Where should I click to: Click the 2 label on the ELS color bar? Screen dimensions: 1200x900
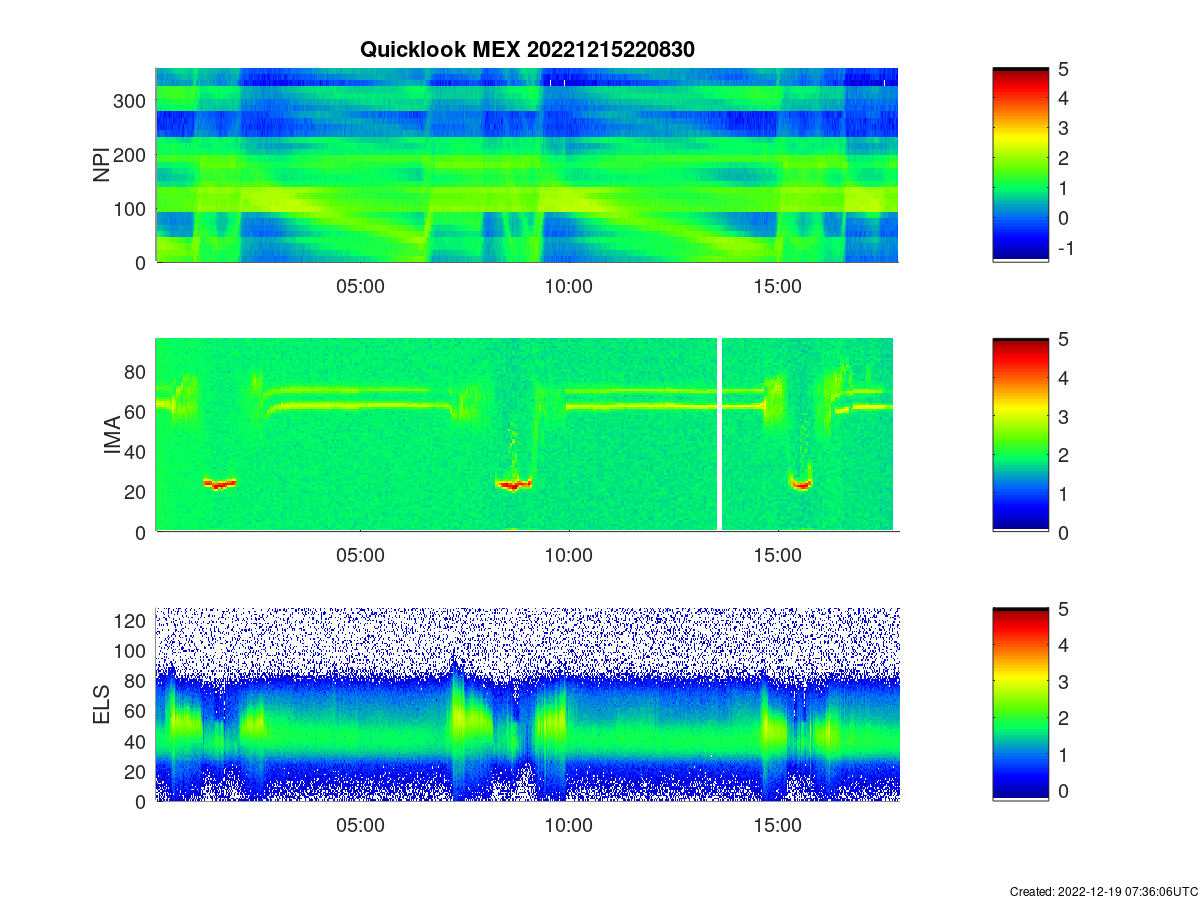1063,719
